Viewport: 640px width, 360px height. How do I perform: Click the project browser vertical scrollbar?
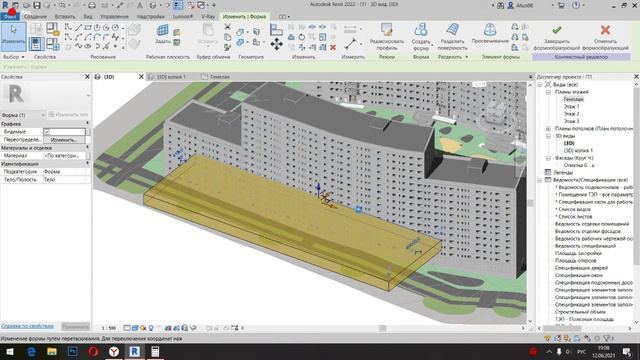pos(636,176)
